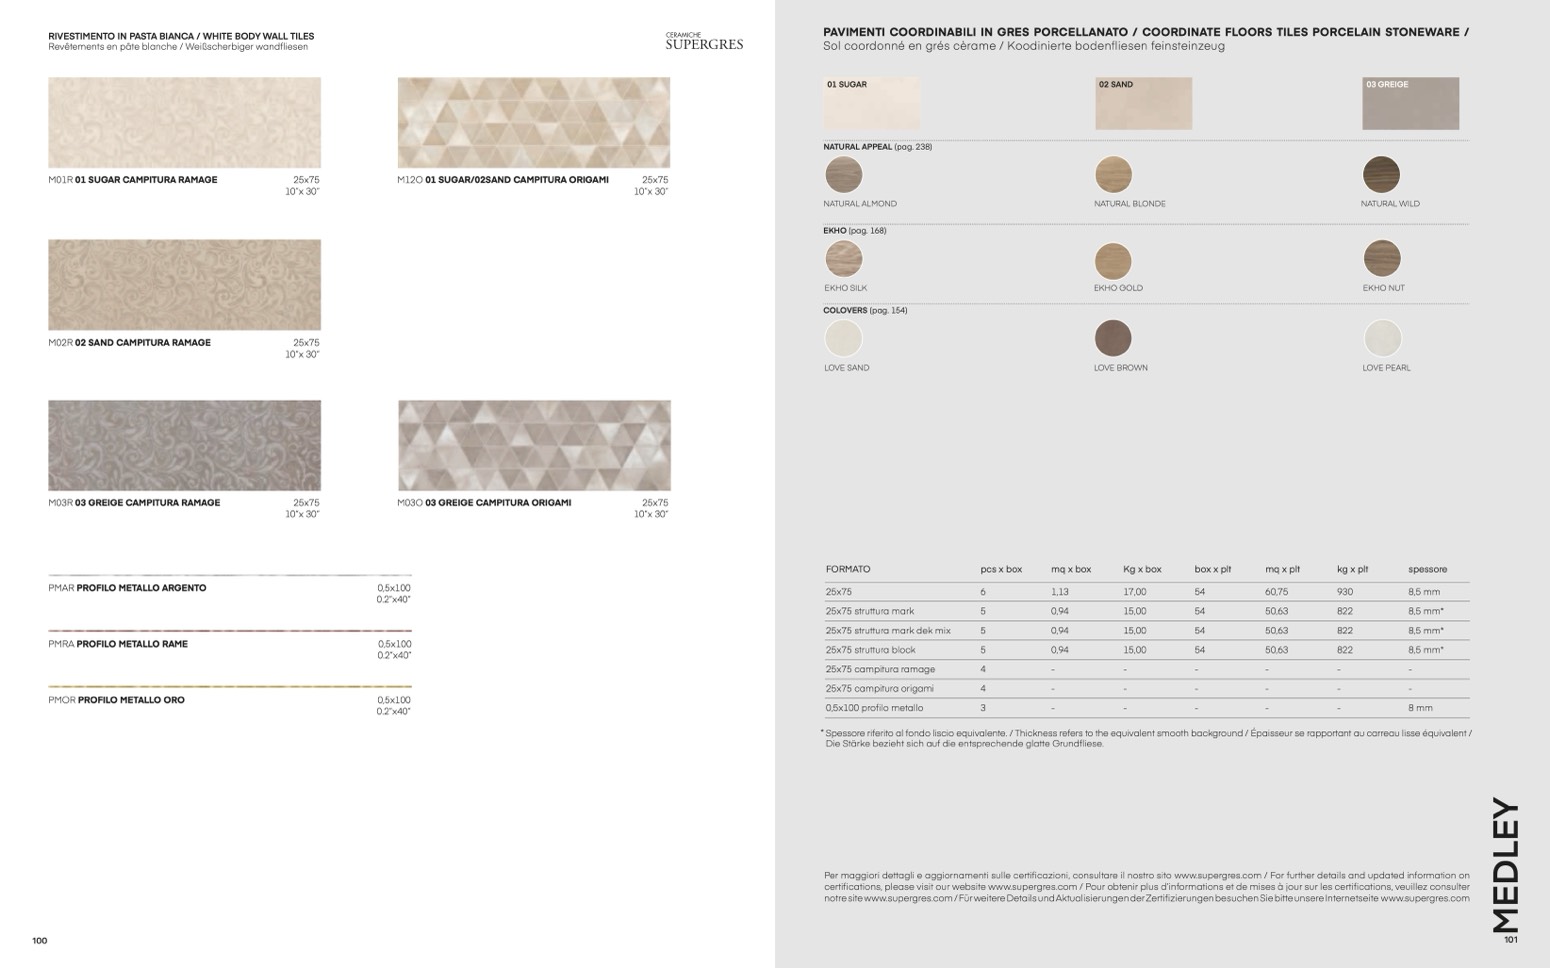Click the M02R Sand Campitura Ramage tile

(185, 285)
